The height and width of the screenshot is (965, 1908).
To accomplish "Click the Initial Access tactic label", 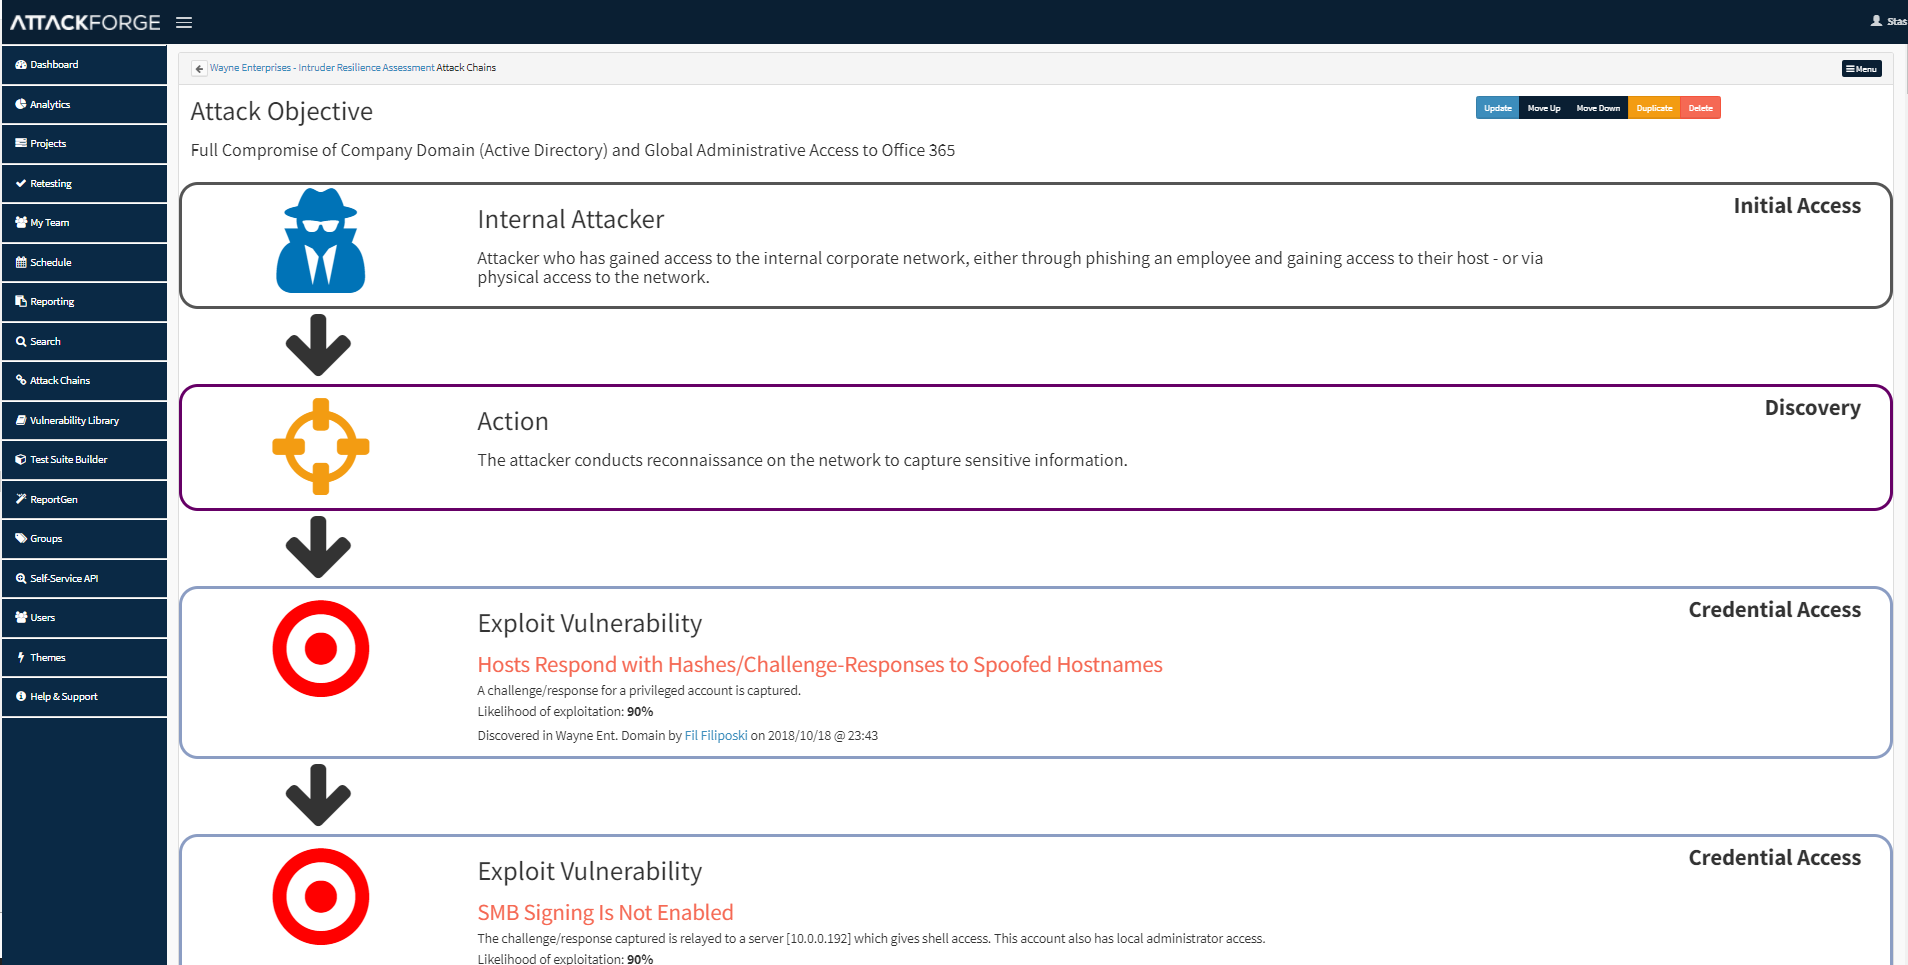I will point(1796,206).
